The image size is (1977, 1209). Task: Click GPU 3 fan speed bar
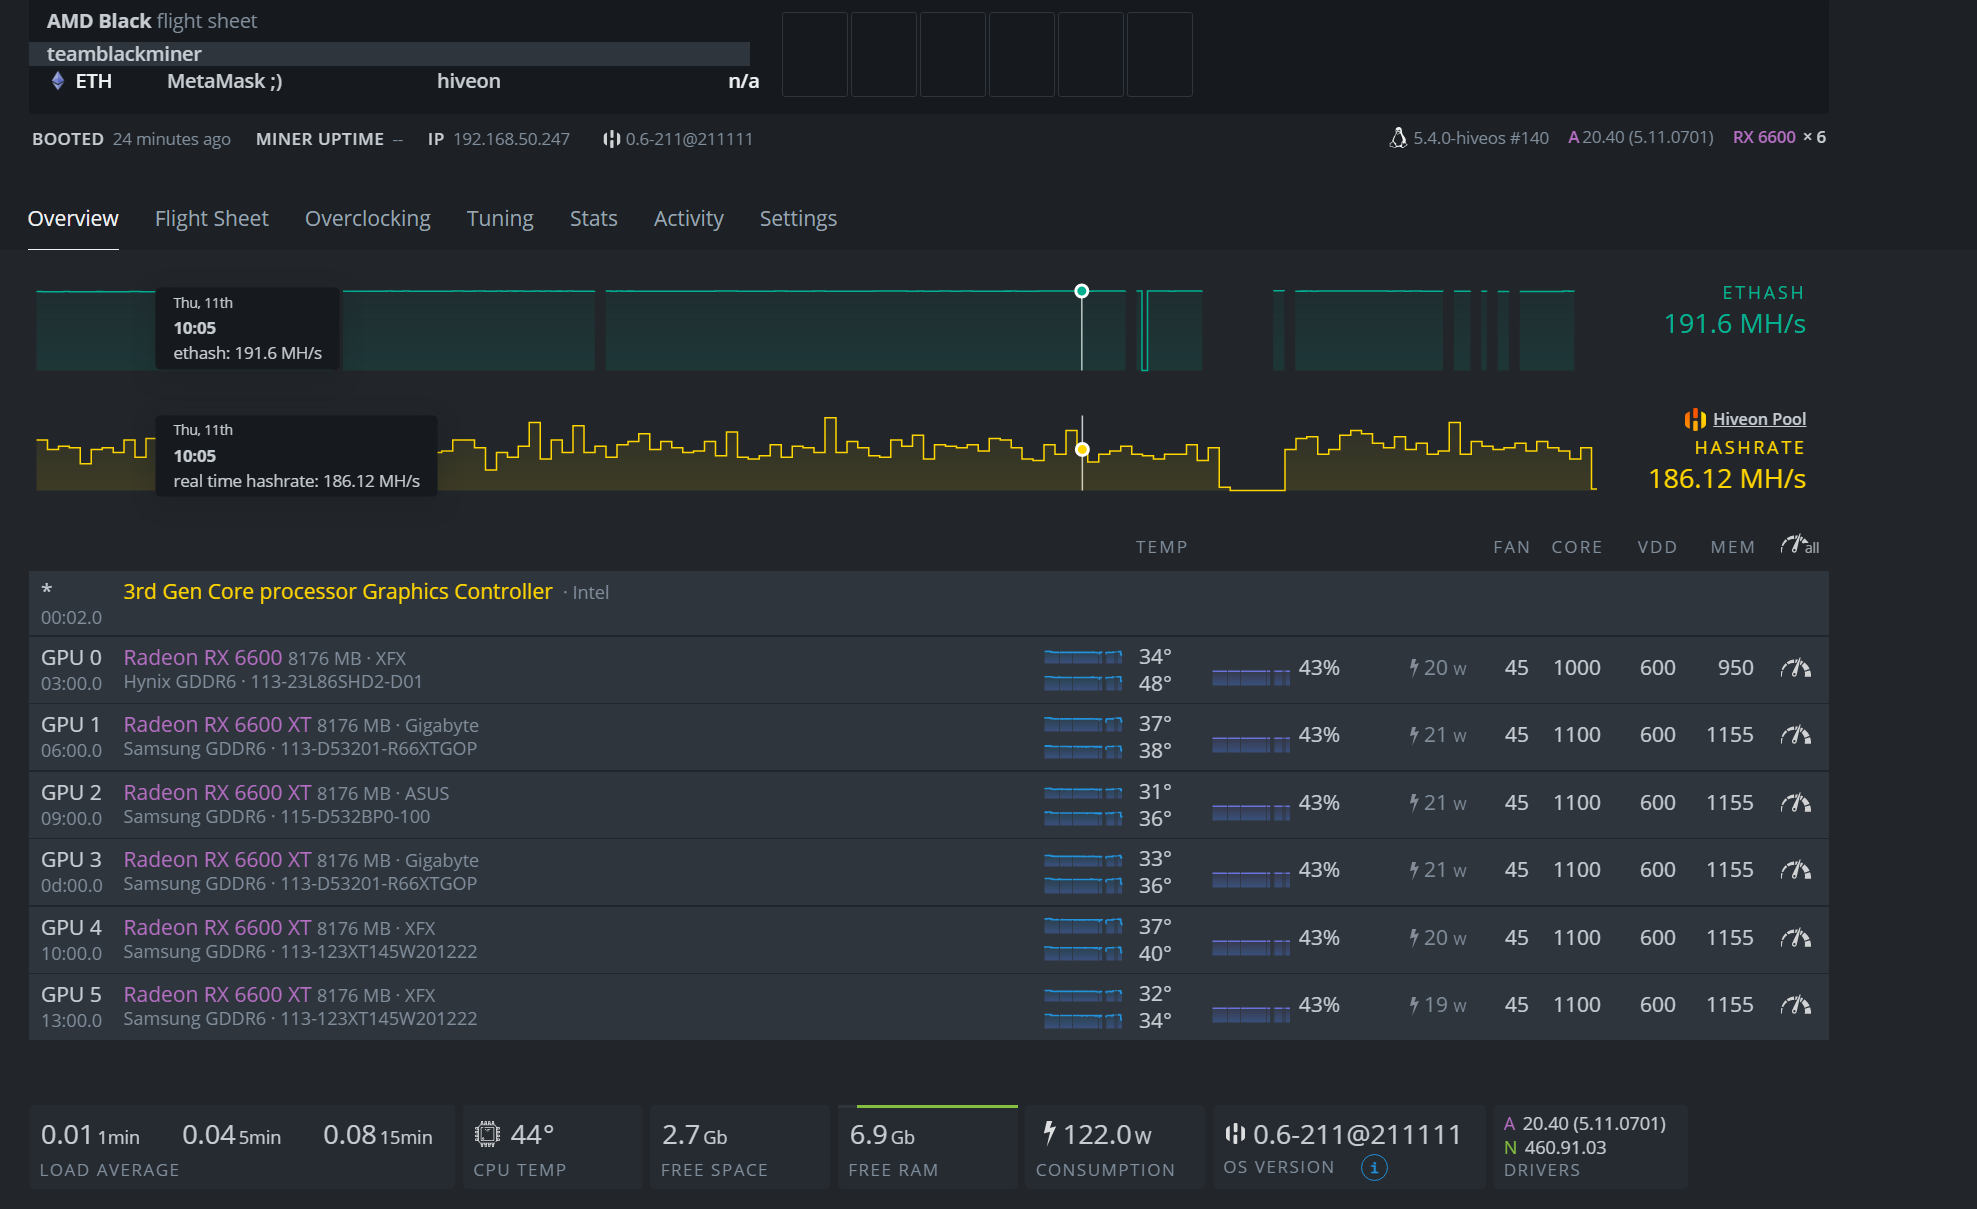[1251, 879]
